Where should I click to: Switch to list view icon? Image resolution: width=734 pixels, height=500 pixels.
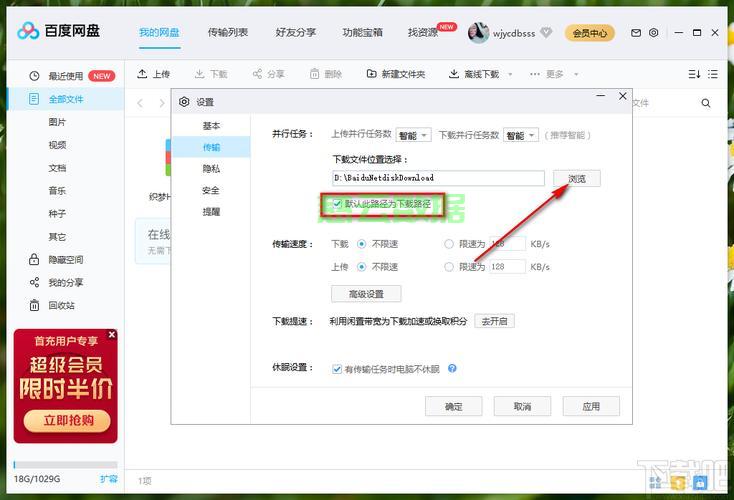[x=713, y=74]
